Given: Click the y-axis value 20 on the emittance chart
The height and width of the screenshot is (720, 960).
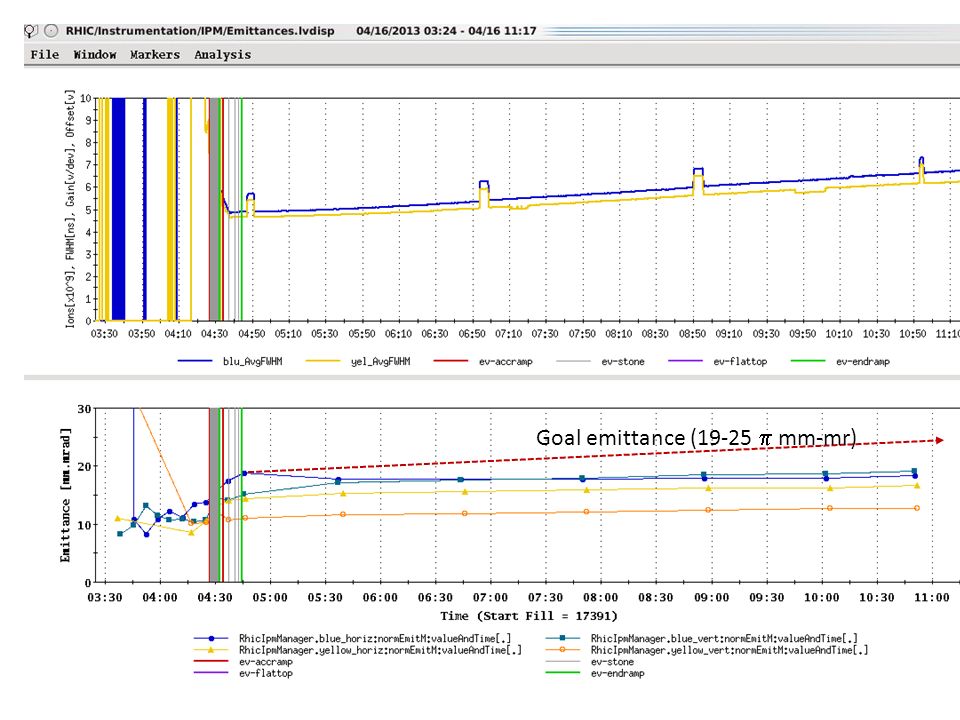Looking at the screenshot, I should point(84,467).
